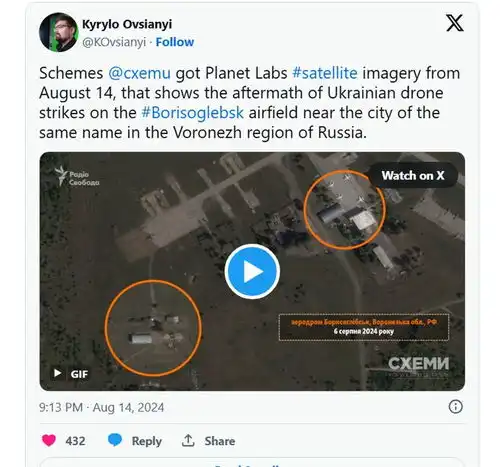Click the blue reply speech bubble icon

[x=115, y=440]
